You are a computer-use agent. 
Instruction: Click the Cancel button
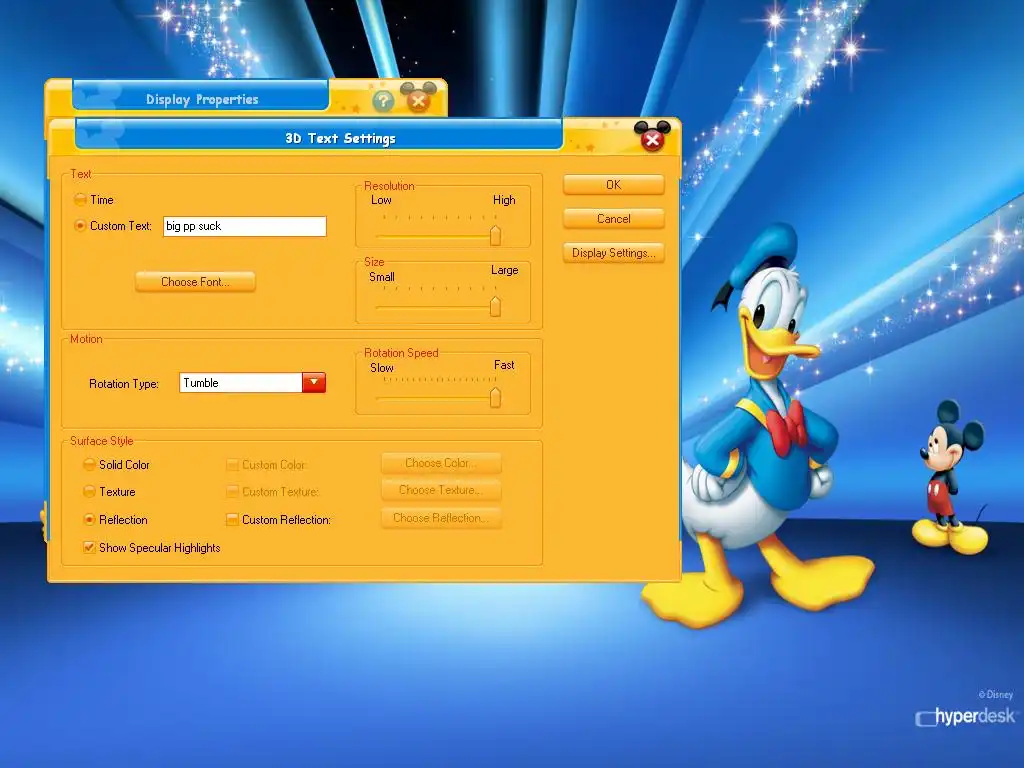coord(614,219)
